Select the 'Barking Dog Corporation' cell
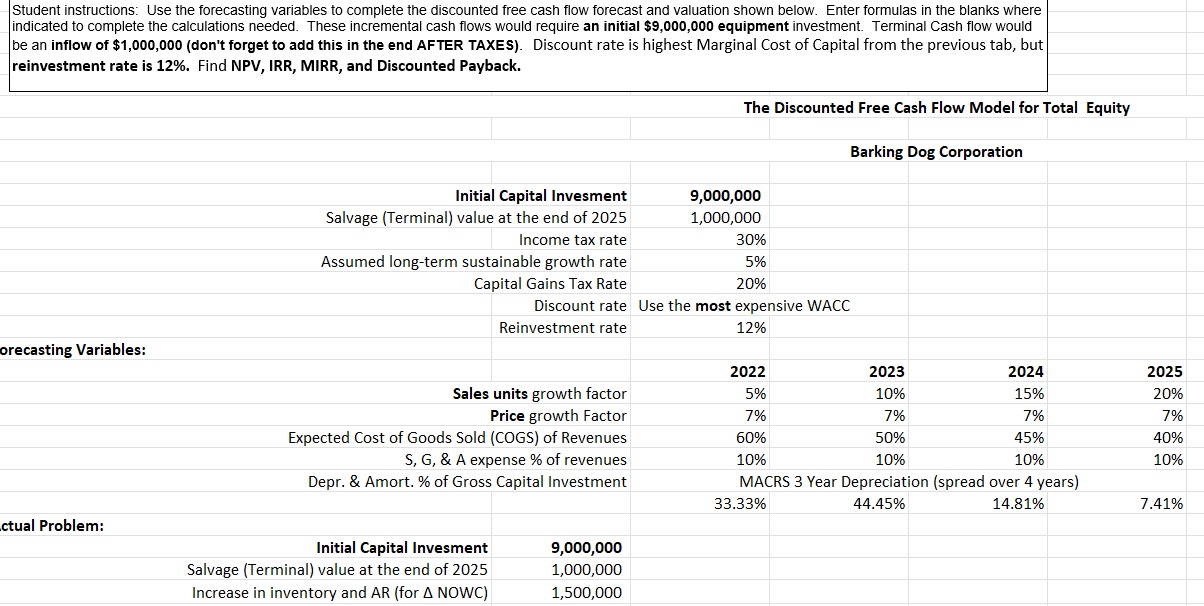The width and height of the screenshot is (1204, 606). tap(936, 151)
